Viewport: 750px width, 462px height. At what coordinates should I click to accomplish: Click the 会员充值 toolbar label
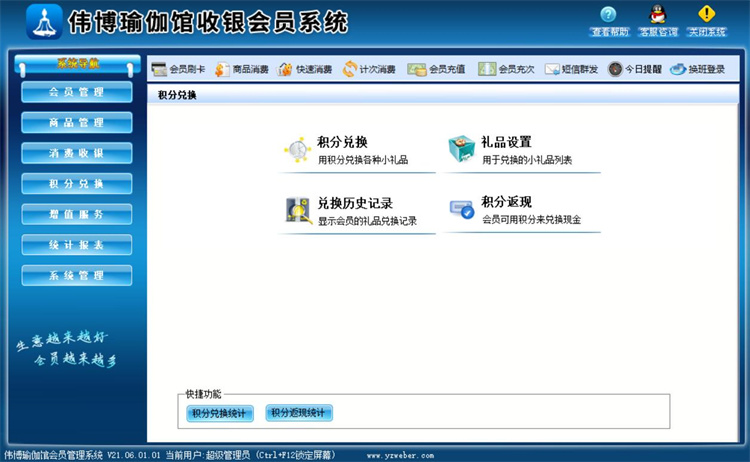tap(447, 69)
